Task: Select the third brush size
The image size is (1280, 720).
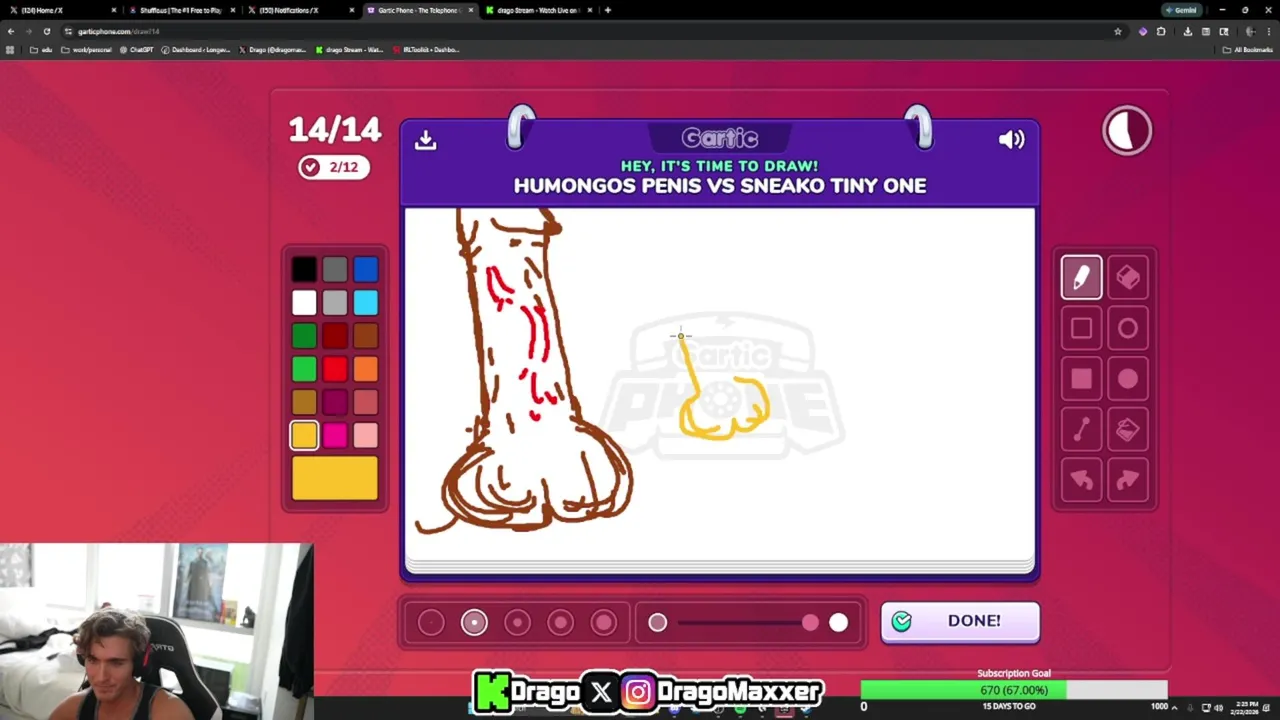Action: pos(517,623)
